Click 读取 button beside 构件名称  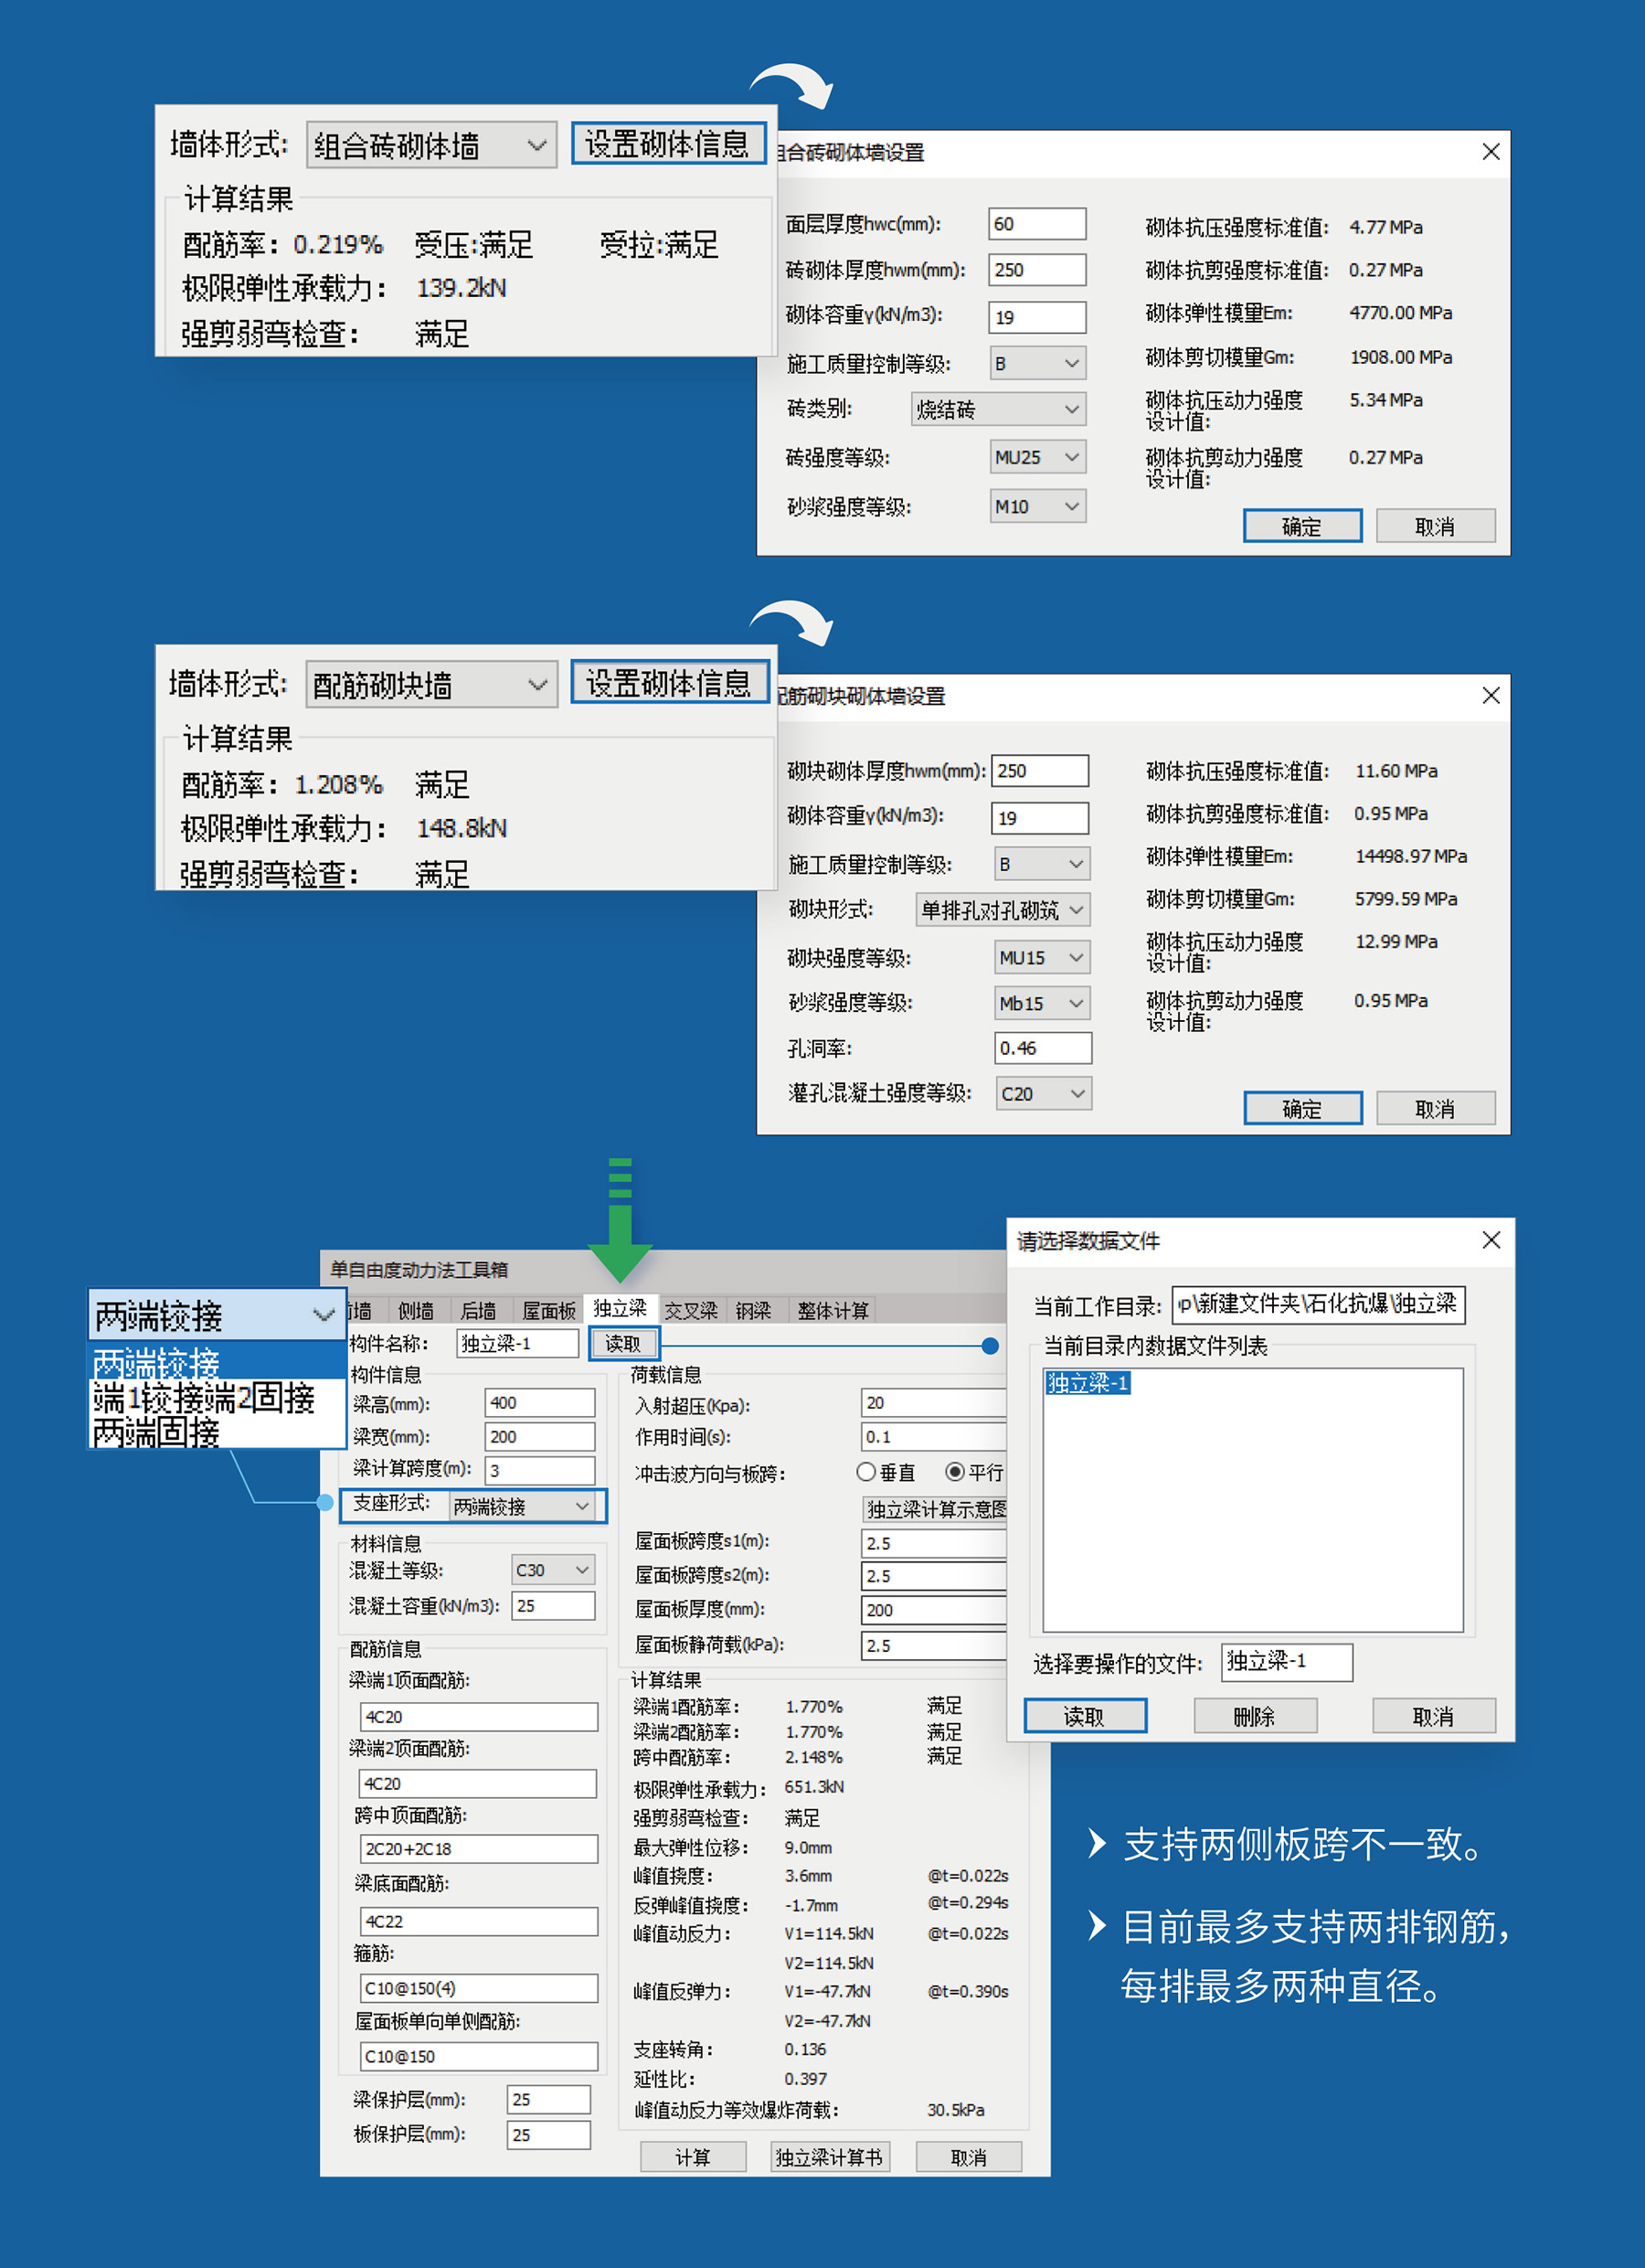point(623,1343)
